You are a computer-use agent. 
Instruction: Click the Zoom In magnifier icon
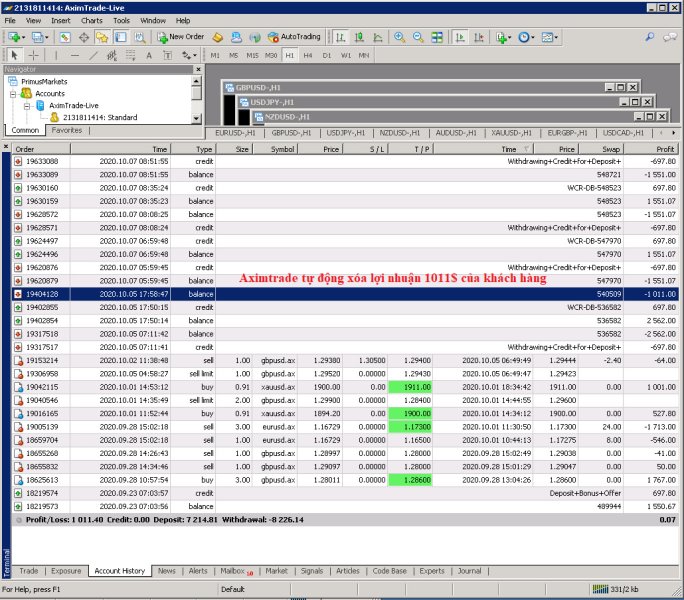pos(400,37)
